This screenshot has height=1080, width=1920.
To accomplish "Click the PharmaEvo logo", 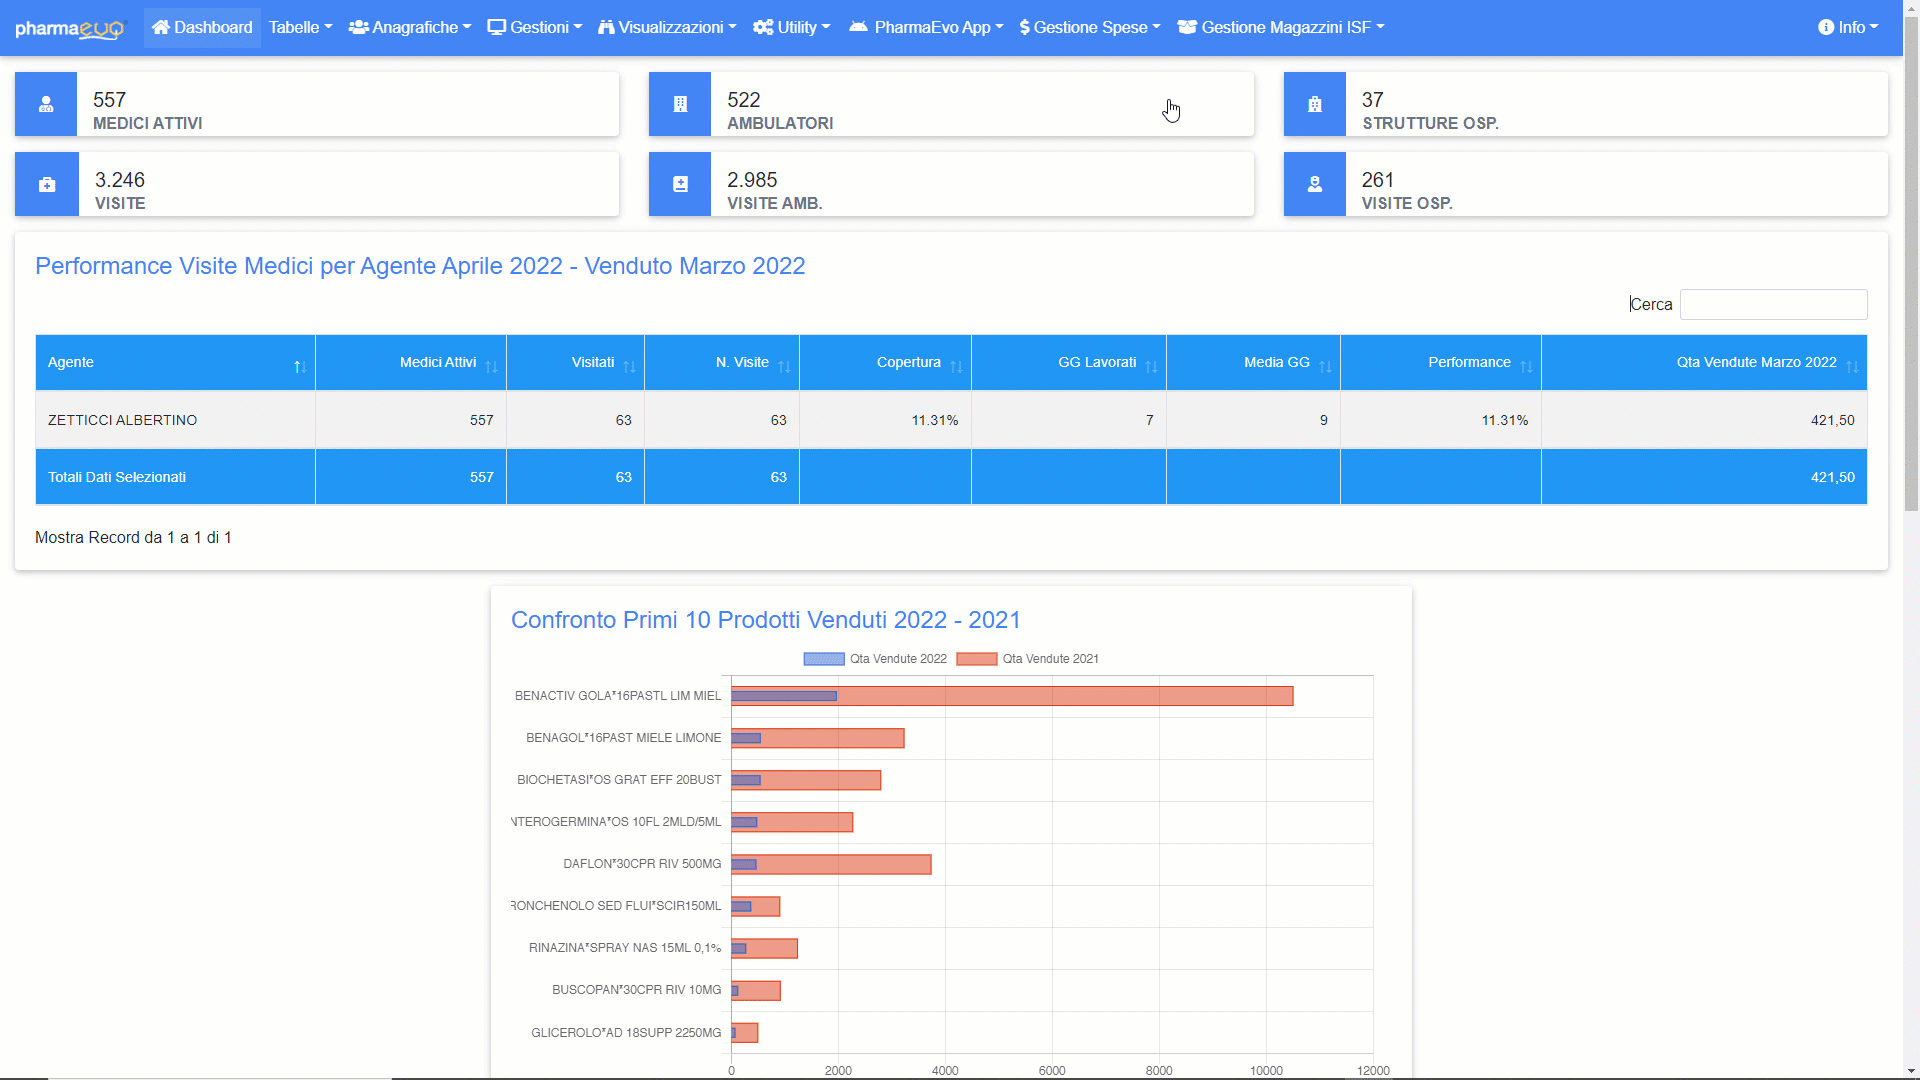I will (70, 28).
